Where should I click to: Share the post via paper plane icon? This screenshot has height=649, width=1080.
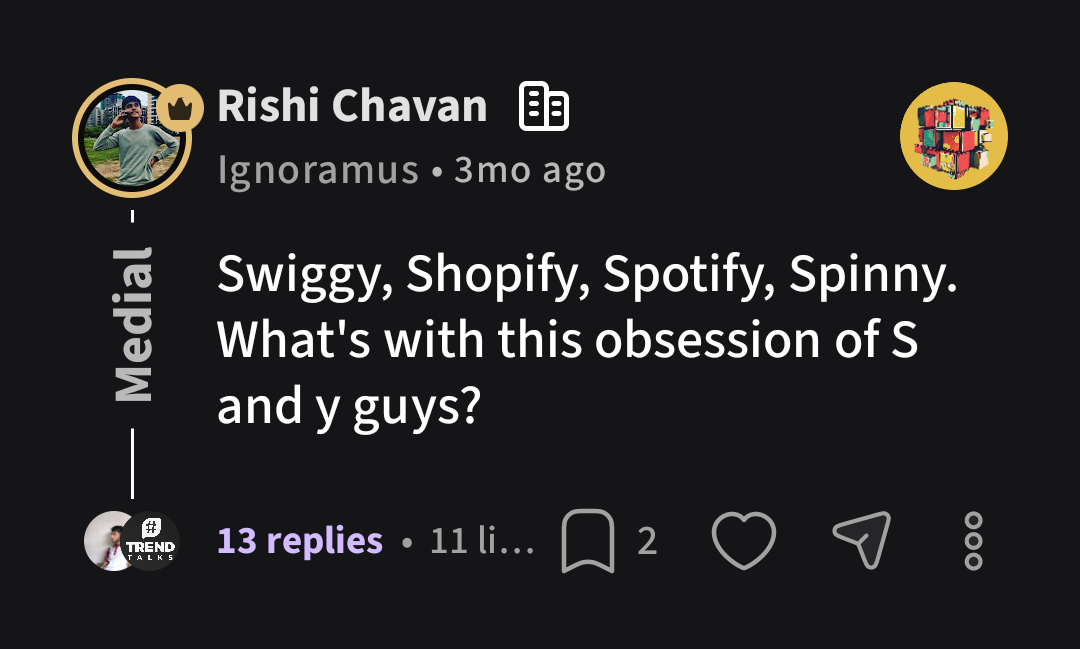(x=861, y=541)
